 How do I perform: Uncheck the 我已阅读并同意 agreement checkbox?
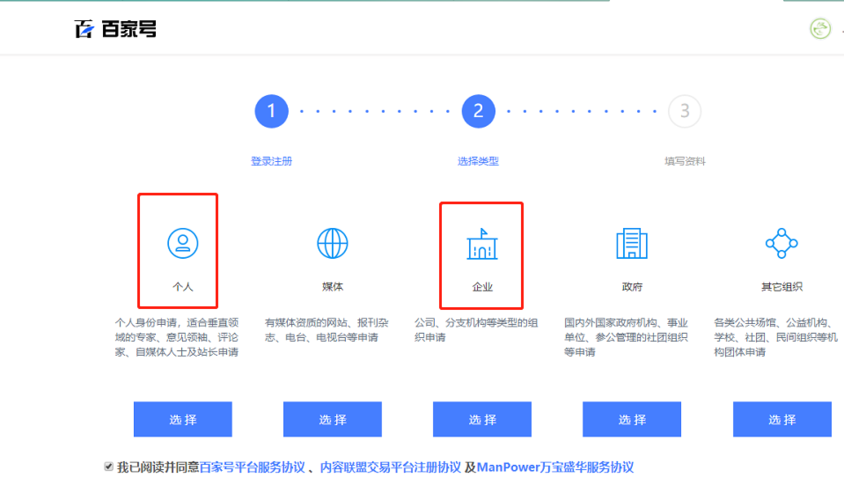pyautogui.click(x=109, y=467)
